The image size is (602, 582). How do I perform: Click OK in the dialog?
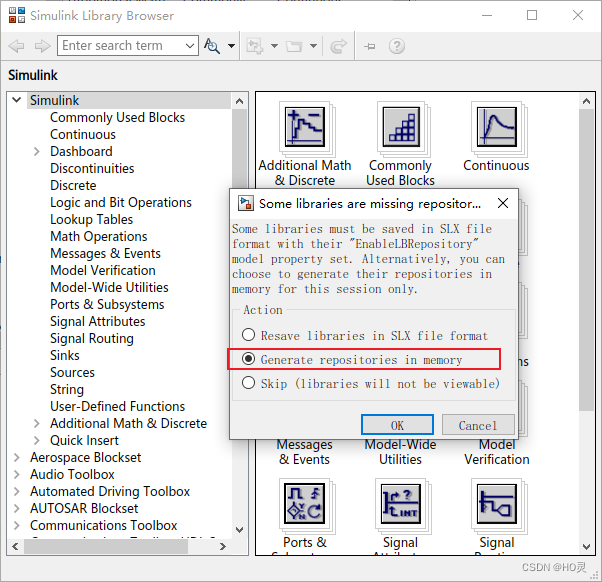(397, 425)
